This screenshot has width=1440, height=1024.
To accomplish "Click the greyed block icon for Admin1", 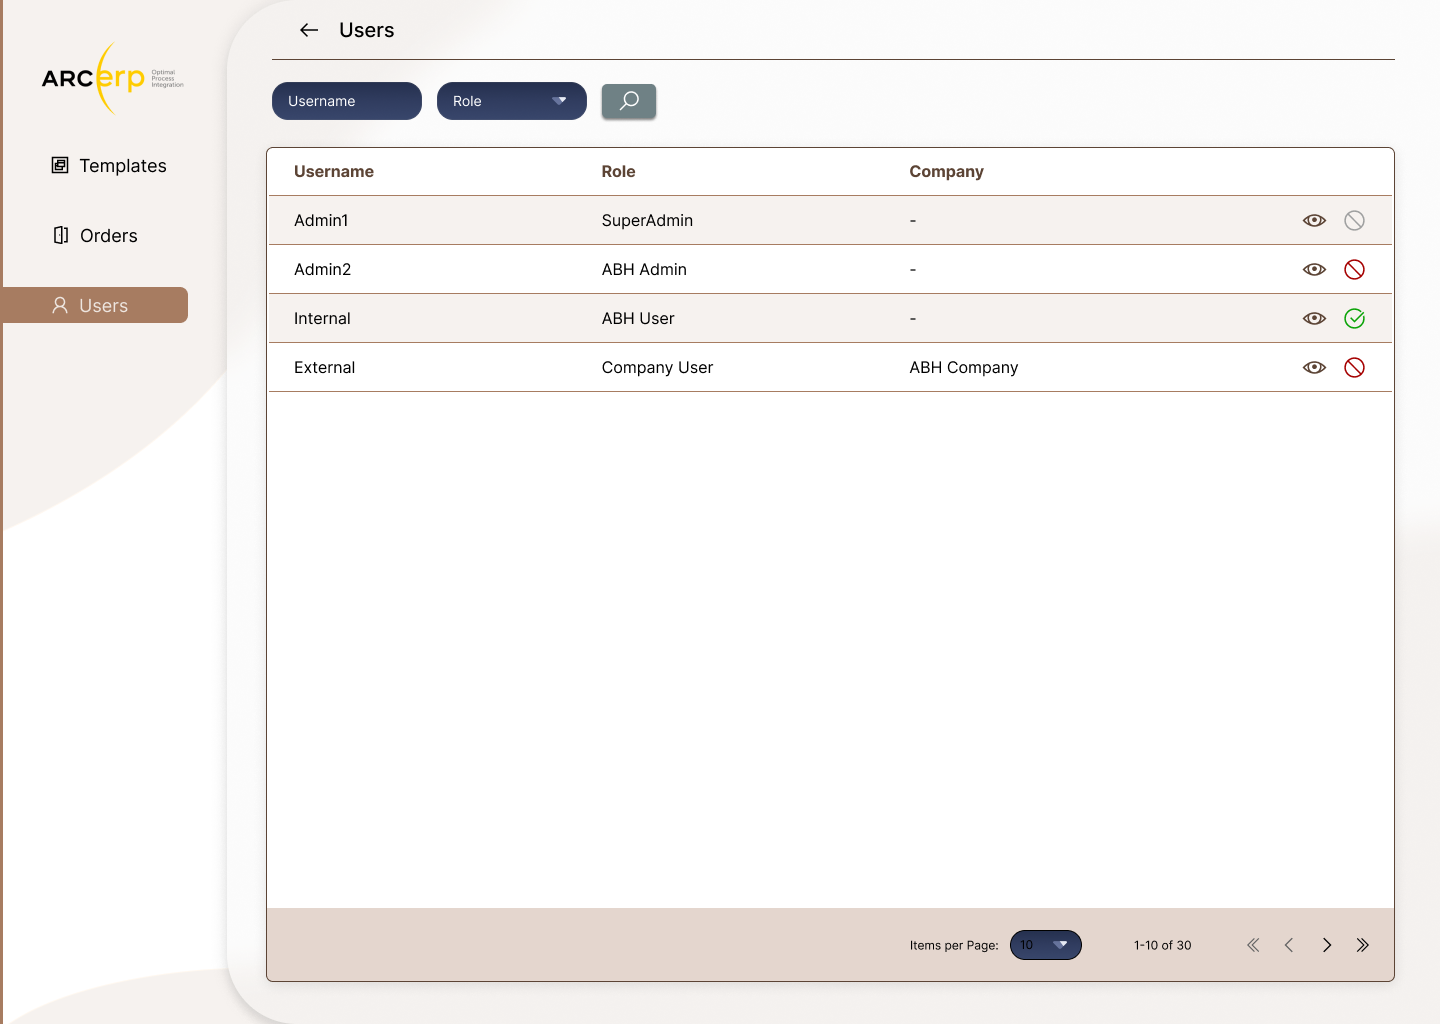I will tap(1355, 220).
